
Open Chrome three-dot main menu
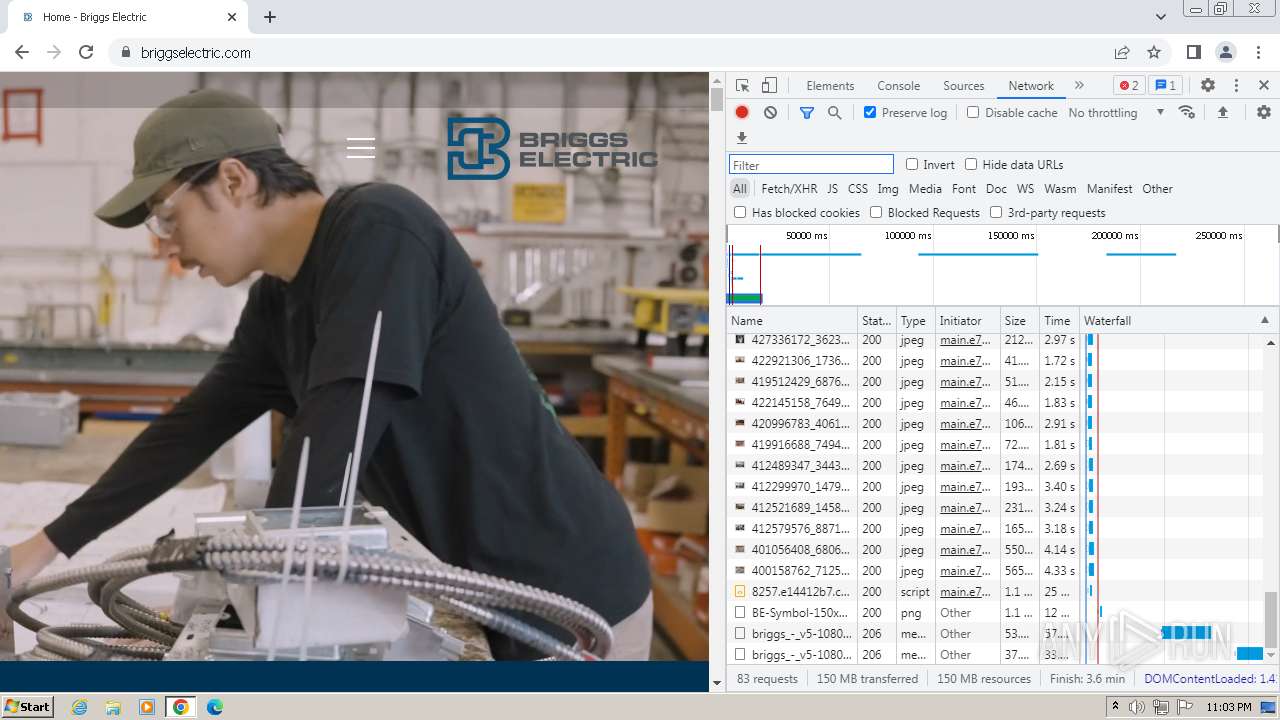pos(1258,52)
